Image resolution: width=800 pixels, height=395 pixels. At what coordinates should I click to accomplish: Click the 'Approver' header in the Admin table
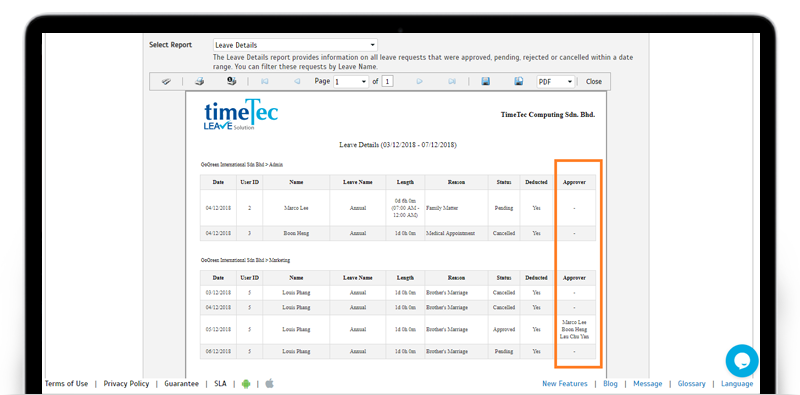pyautogui.click(x=574, y=182)
